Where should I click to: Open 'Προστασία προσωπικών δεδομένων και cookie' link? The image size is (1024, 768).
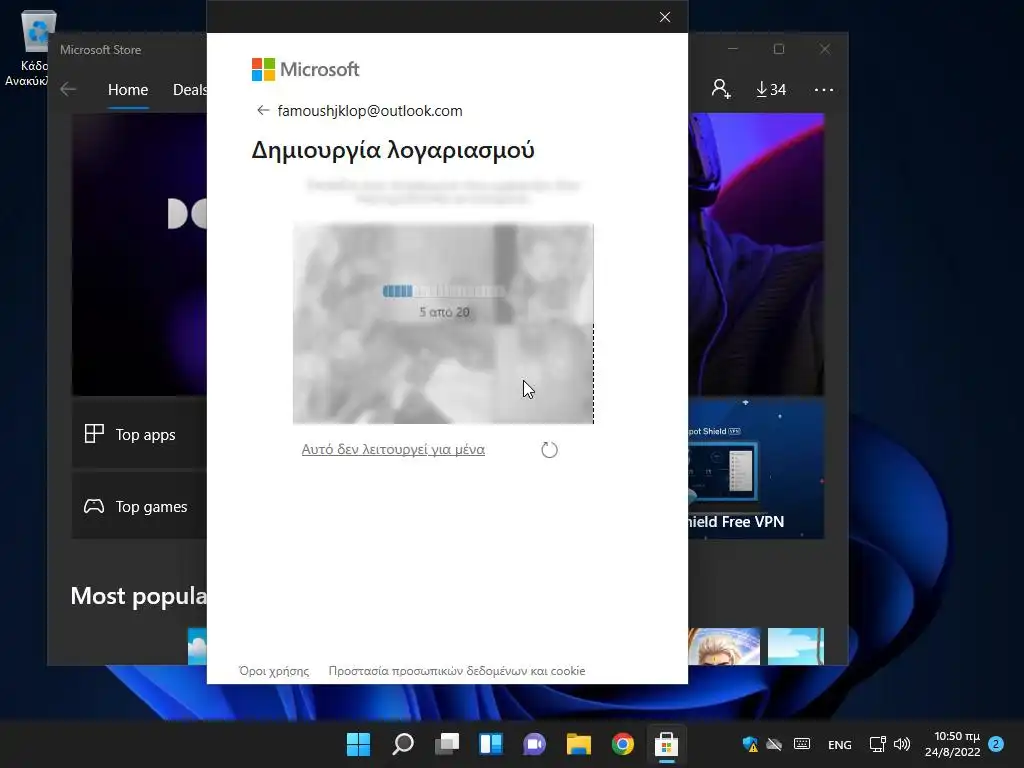(456, 671)
